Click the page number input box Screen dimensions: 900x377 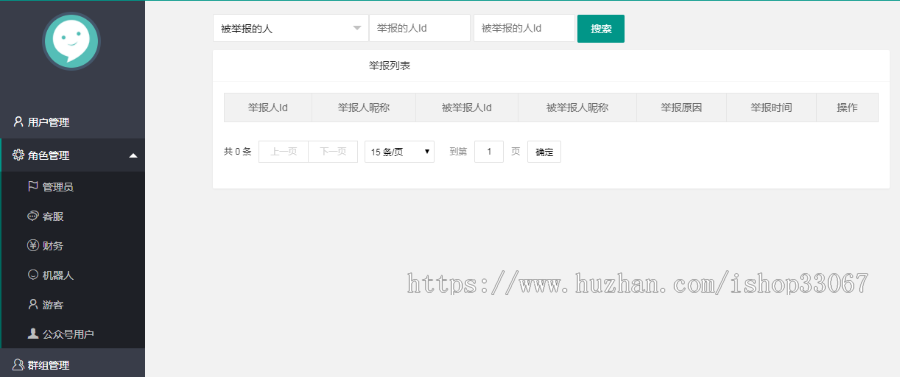tap(489, 151)
